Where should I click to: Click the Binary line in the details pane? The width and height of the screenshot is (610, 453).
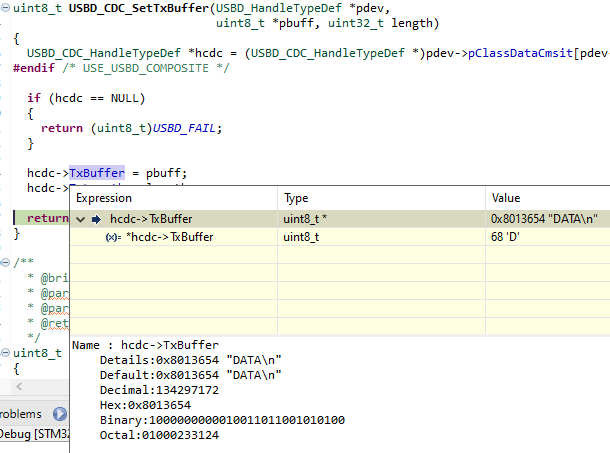pos(222,420)
